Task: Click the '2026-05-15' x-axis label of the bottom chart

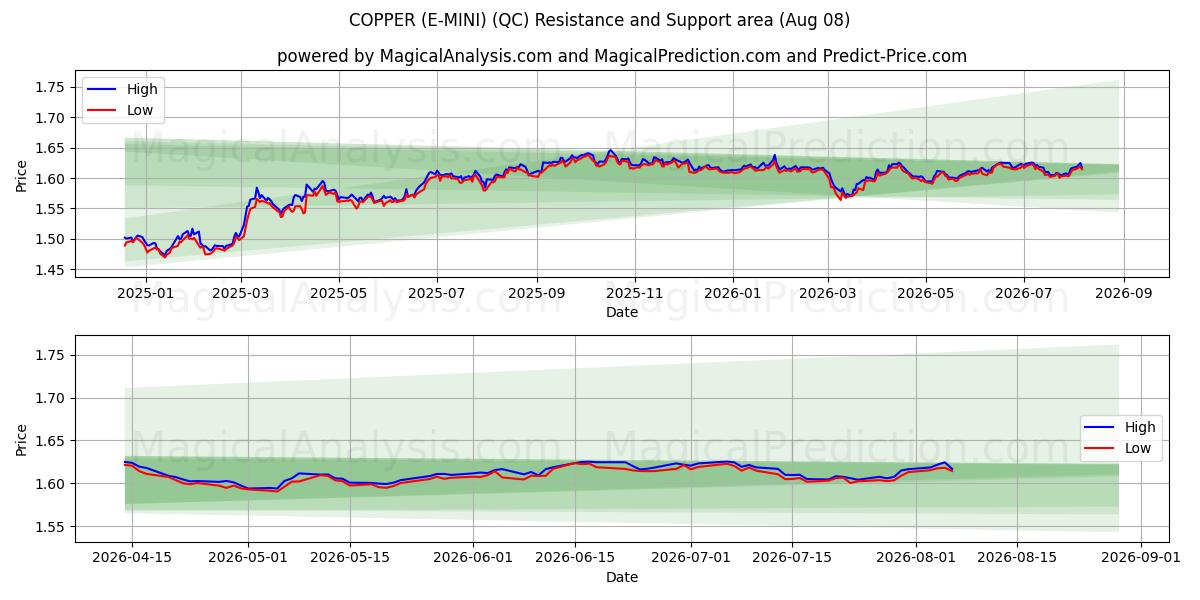Action: tap(350, 558)
